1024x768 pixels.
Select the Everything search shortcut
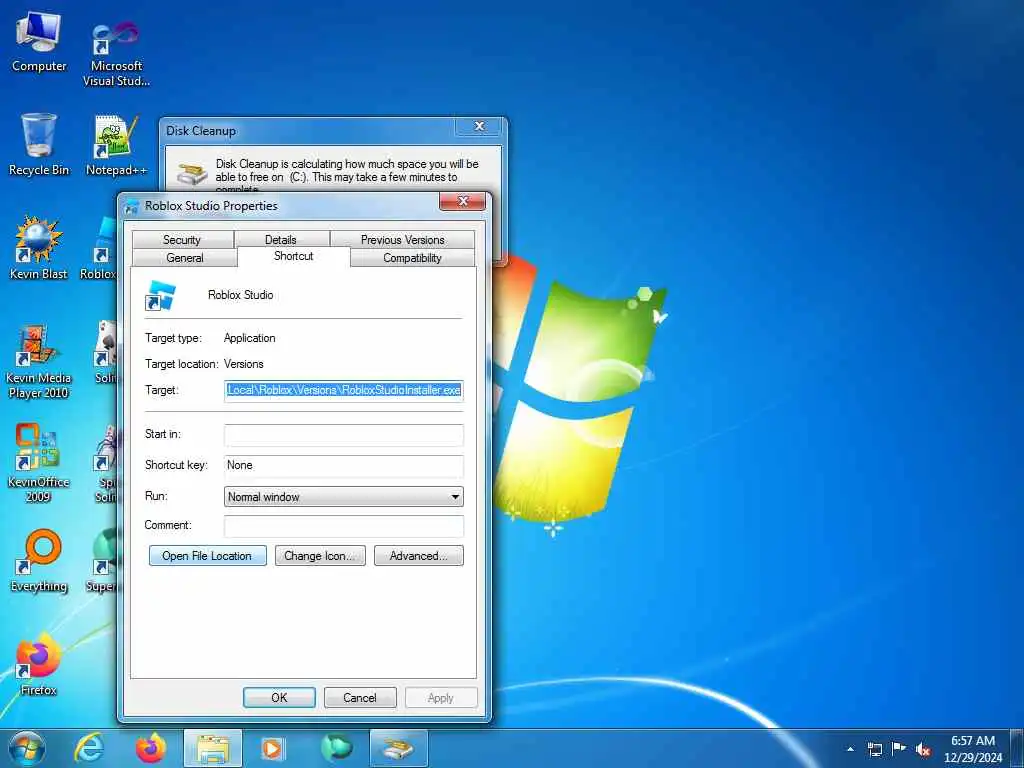click(x=39, y=560)
